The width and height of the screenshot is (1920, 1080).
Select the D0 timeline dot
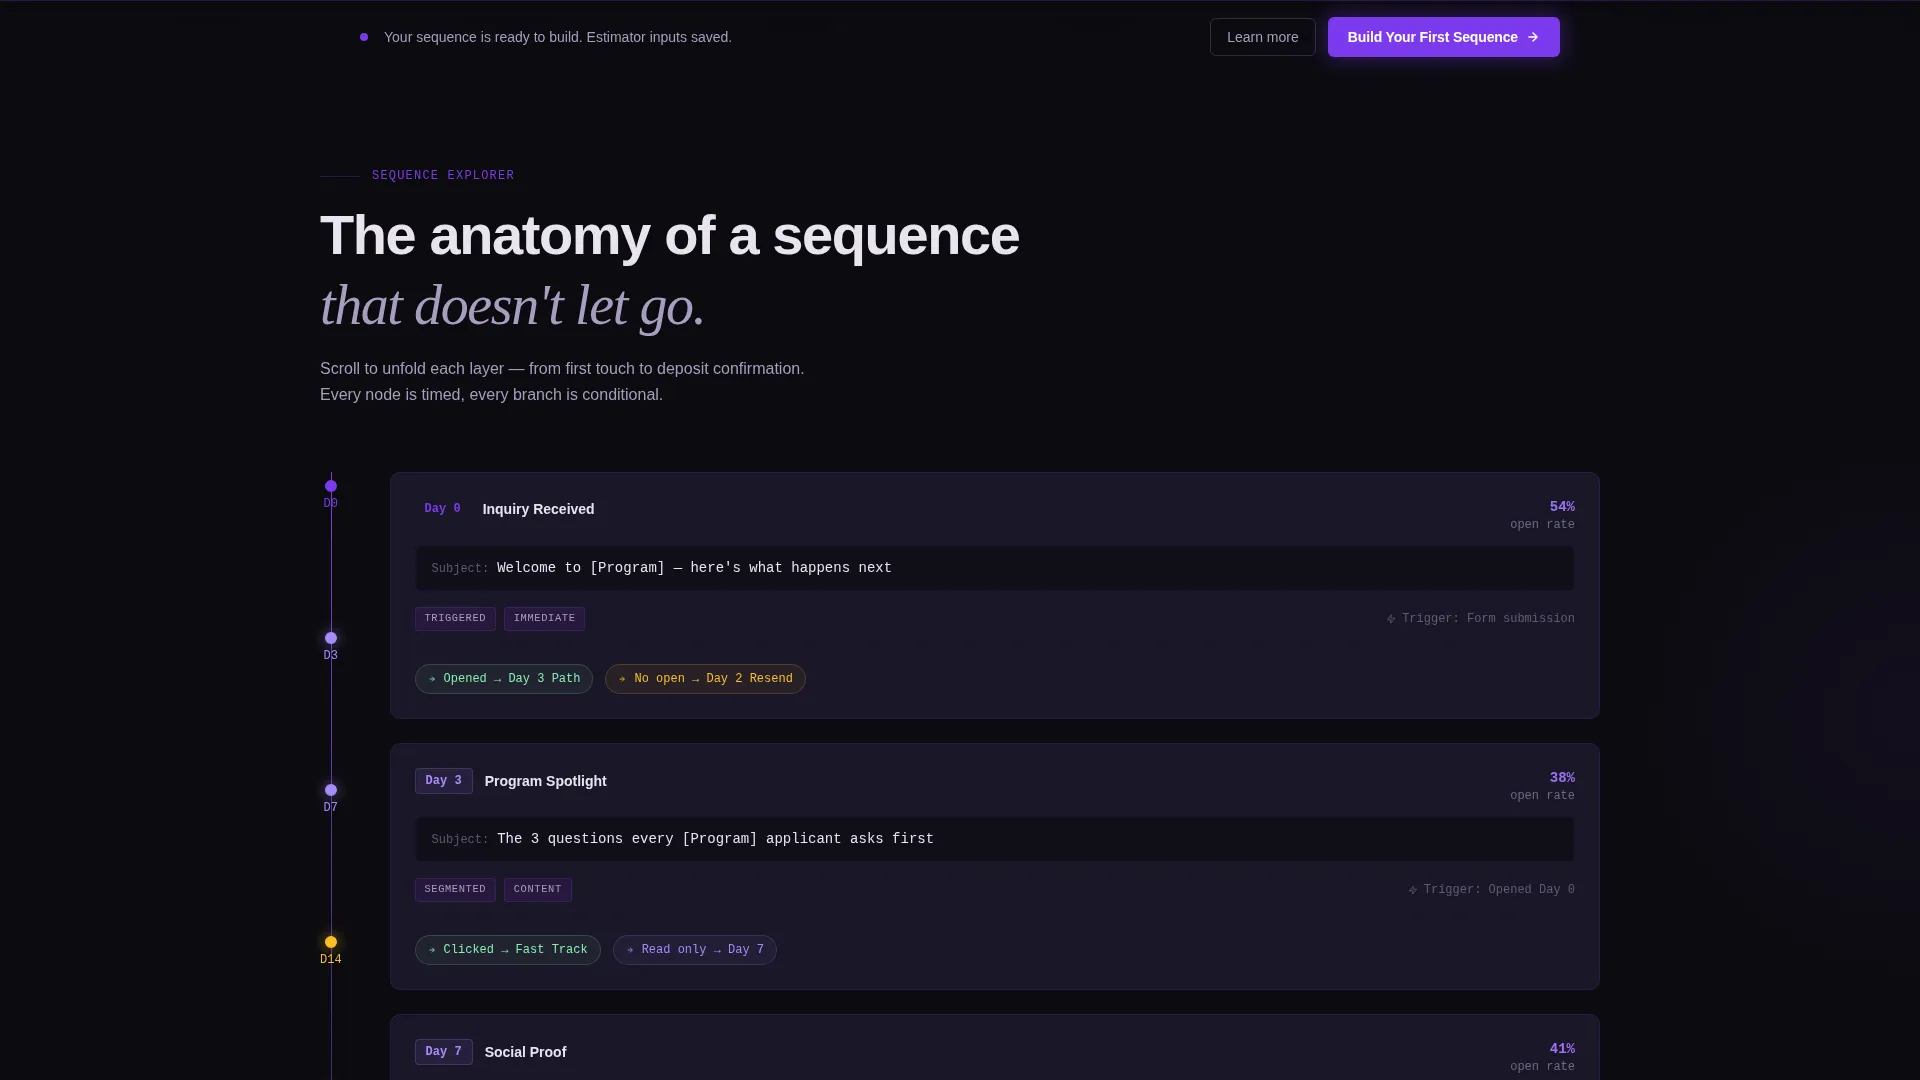coord(331,486)
